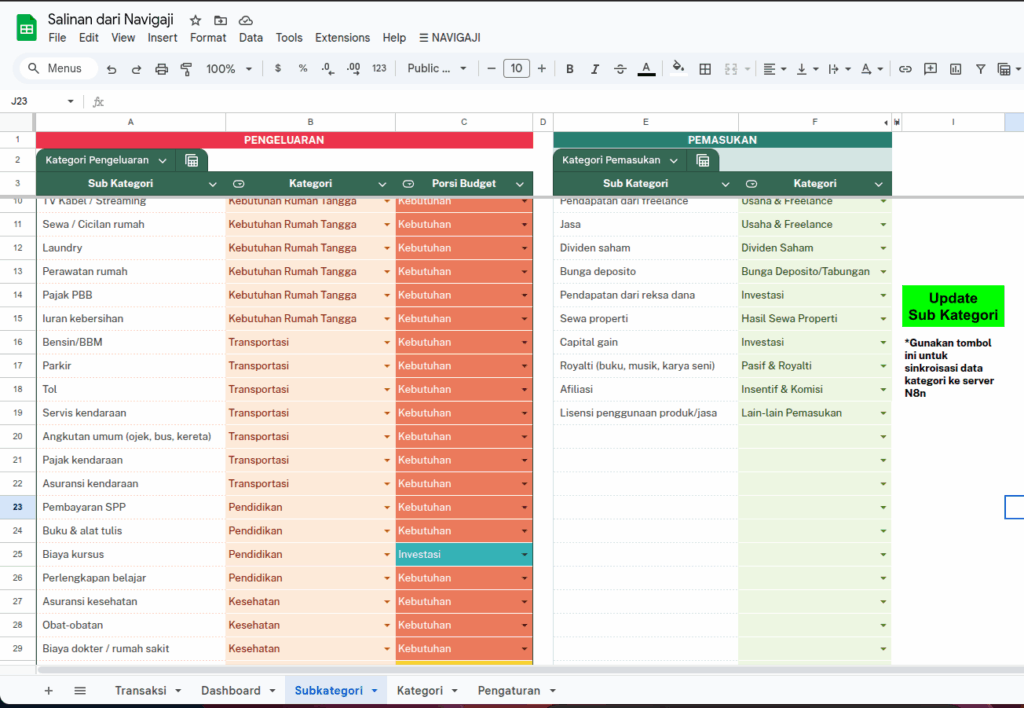Open the create filter icon
1024x708 pixels.
click(x=980, y=69)
